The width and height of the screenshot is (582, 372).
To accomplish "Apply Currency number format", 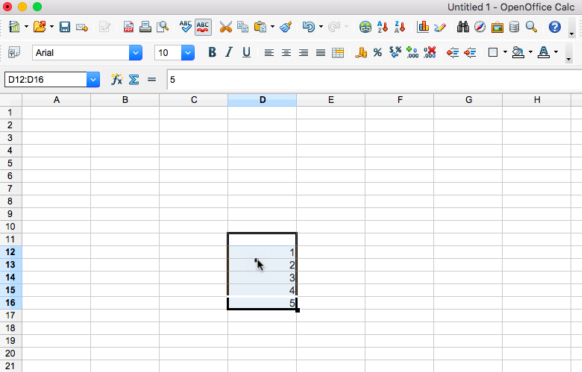I will click(x=361, y=52).
